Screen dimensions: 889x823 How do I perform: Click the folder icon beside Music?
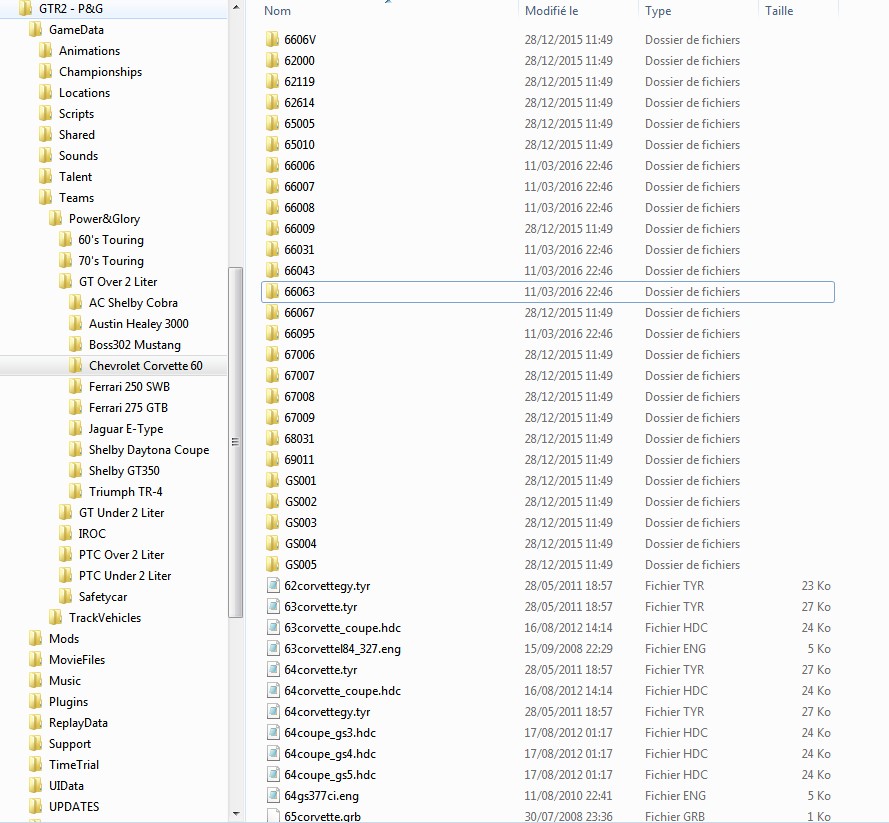(36, 680)
